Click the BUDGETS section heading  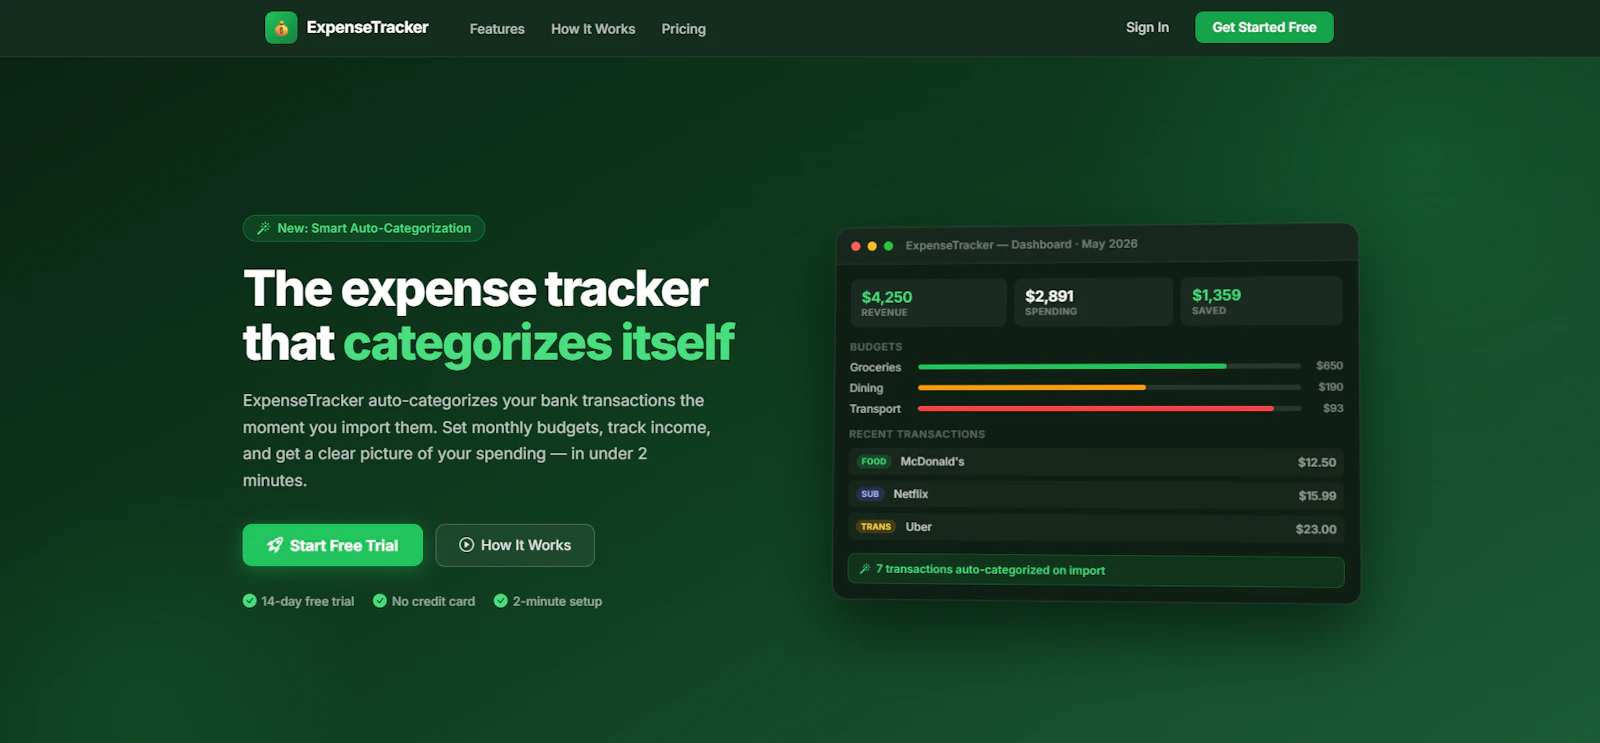876,347
